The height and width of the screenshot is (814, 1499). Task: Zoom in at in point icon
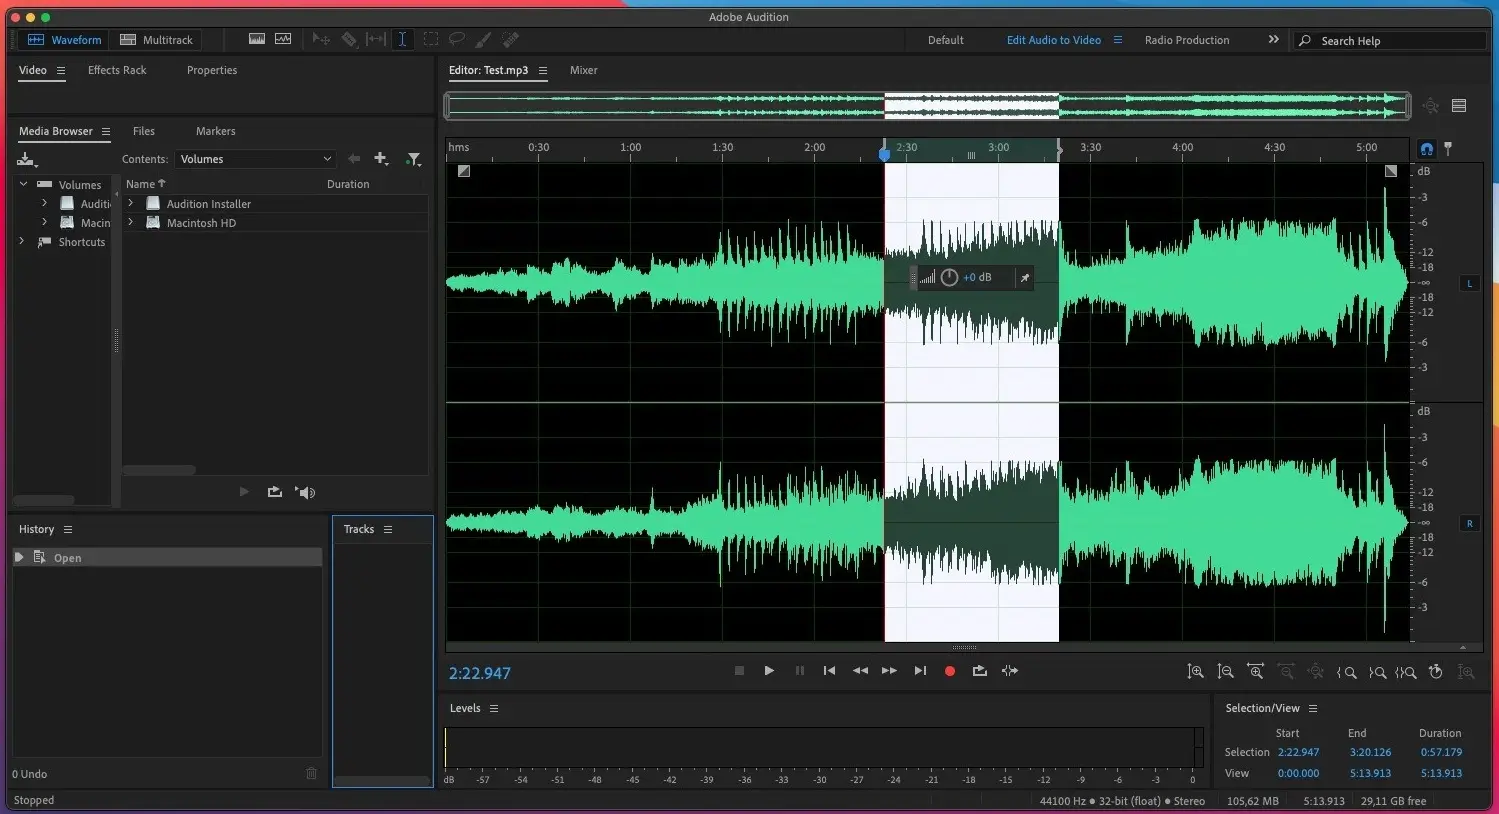tap(1347, 672)
